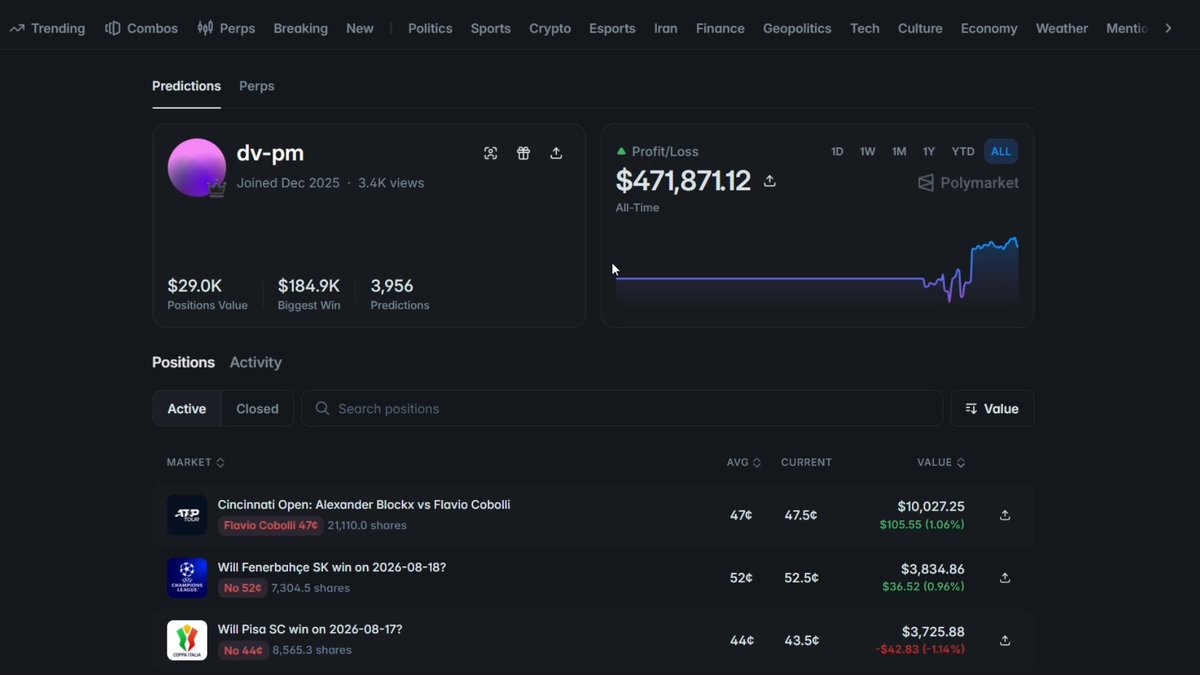Open the Weather category
This screenshot has width=1200, height=675.
(1062, 28)
